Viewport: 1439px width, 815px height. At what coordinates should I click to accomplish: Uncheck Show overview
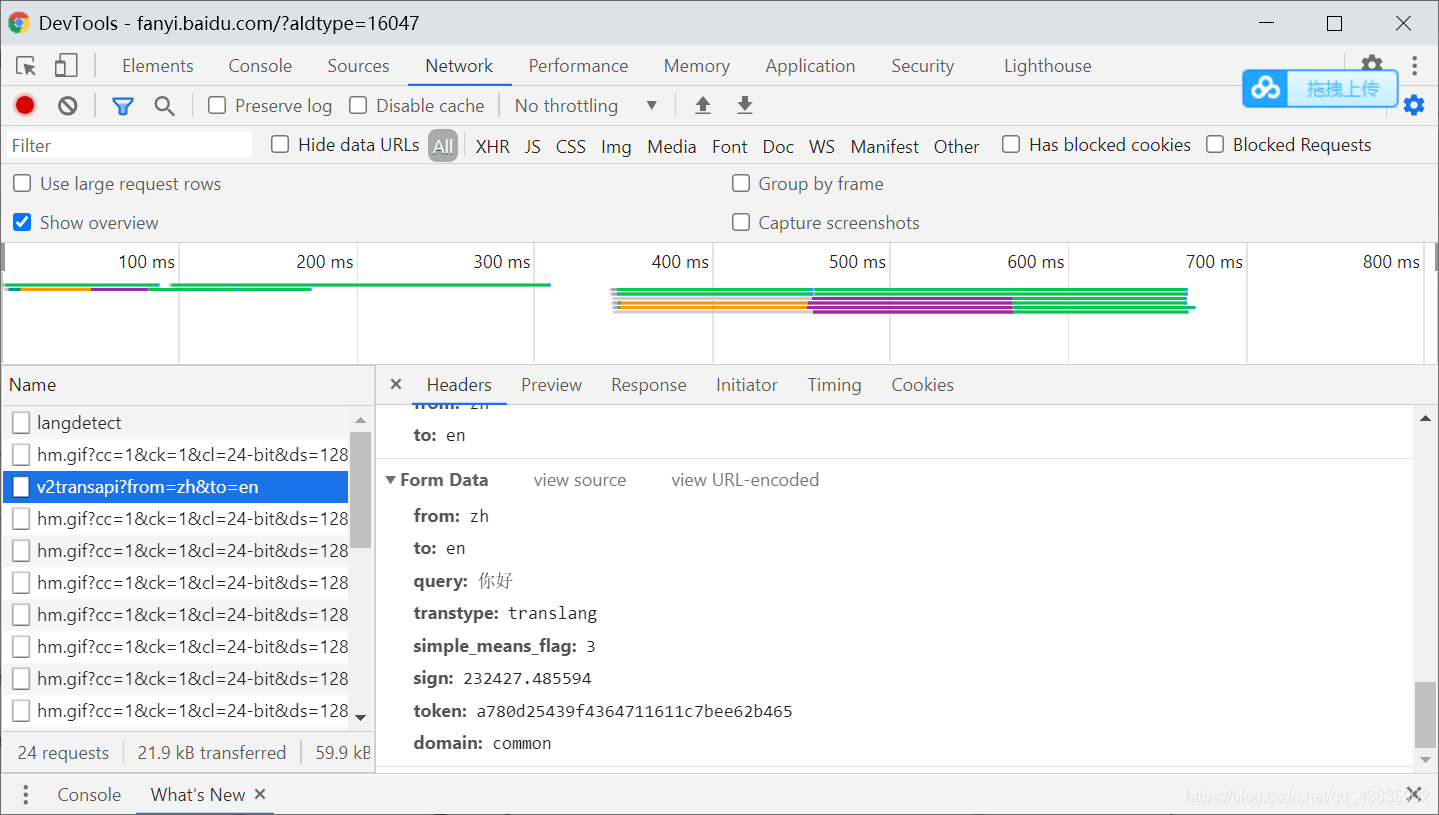22,222
